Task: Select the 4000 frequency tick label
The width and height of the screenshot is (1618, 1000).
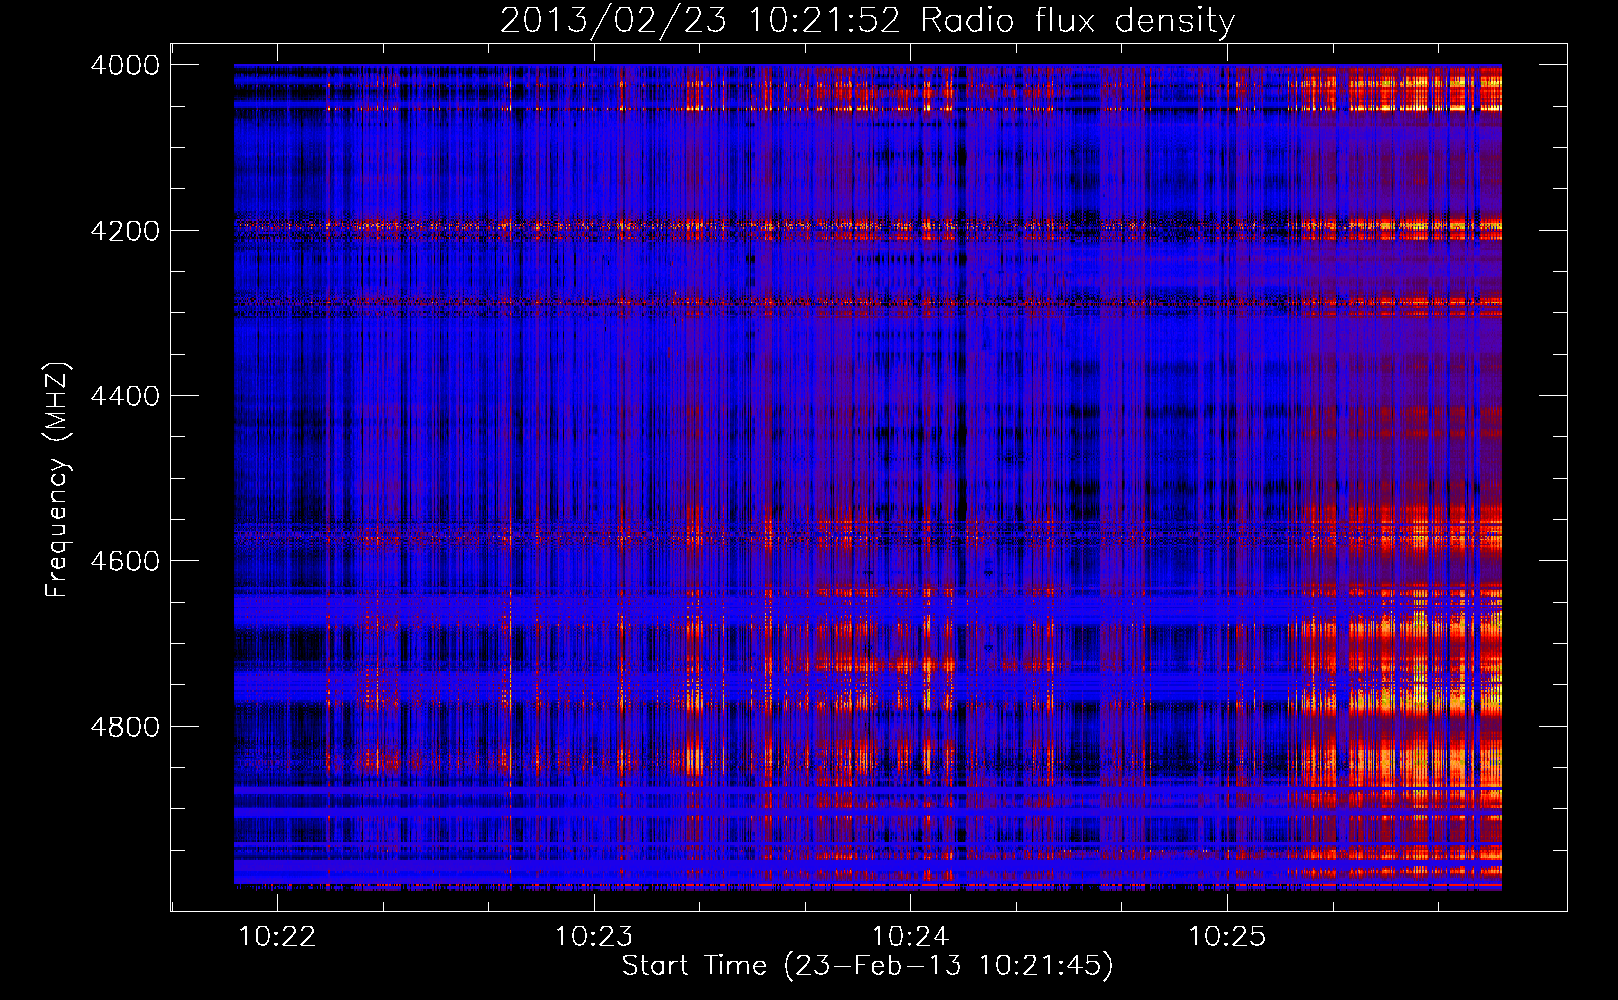Action: click(x=125, y=65)
